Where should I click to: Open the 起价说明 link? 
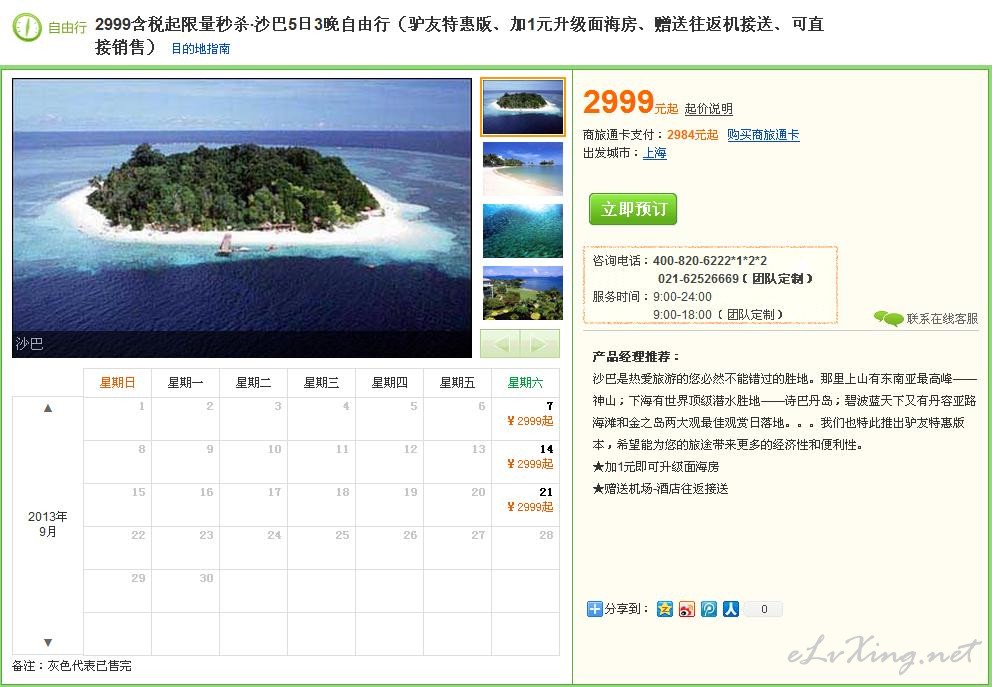709,109
